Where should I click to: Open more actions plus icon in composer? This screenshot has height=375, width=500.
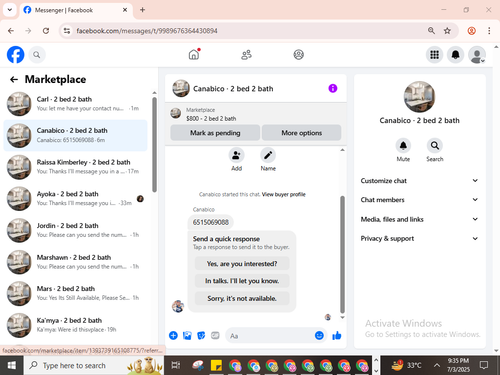click(x=173, y=335)
